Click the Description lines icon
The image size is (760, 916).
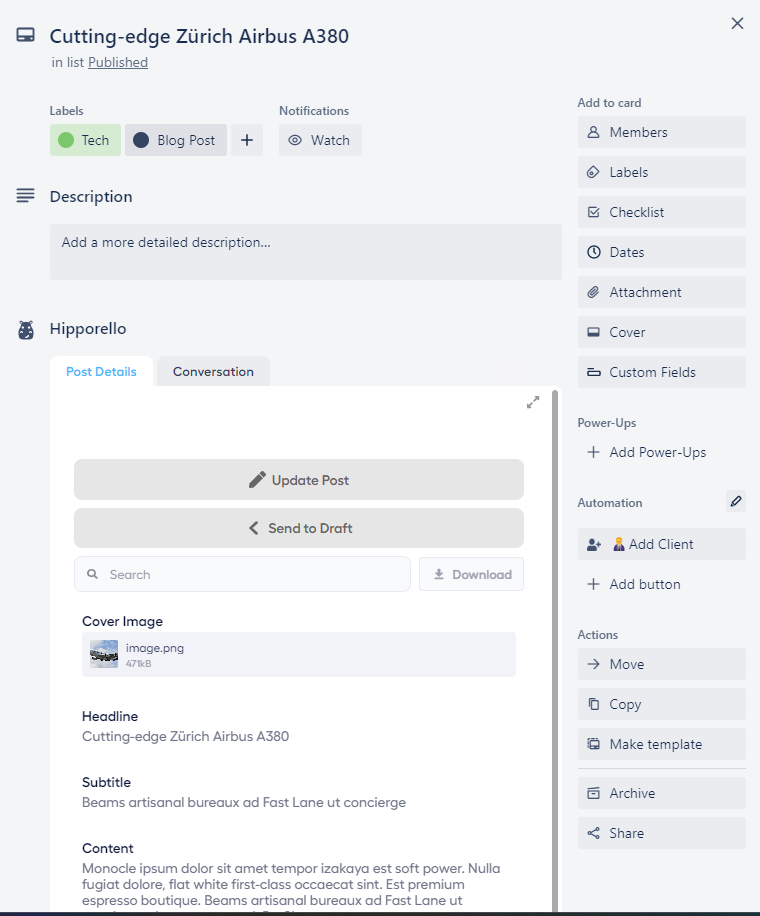point(24,196)
